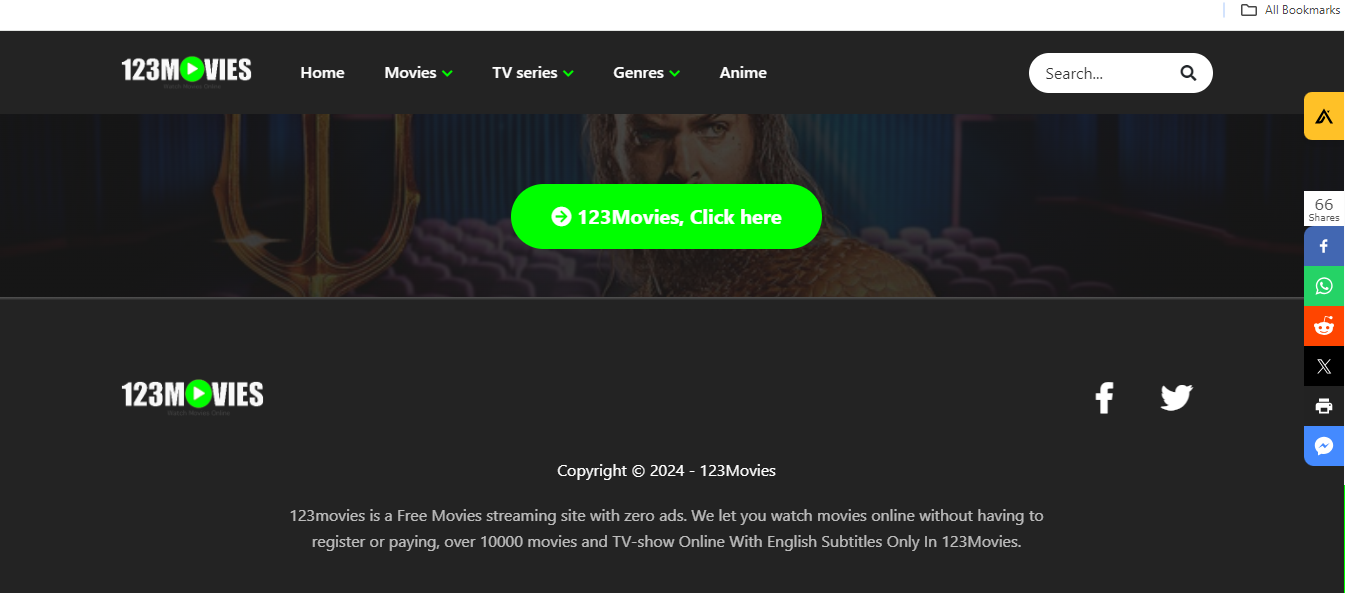The image size is (1345, 593).
Task: Open the footer Facebook icon
Action: point(1104,398)
